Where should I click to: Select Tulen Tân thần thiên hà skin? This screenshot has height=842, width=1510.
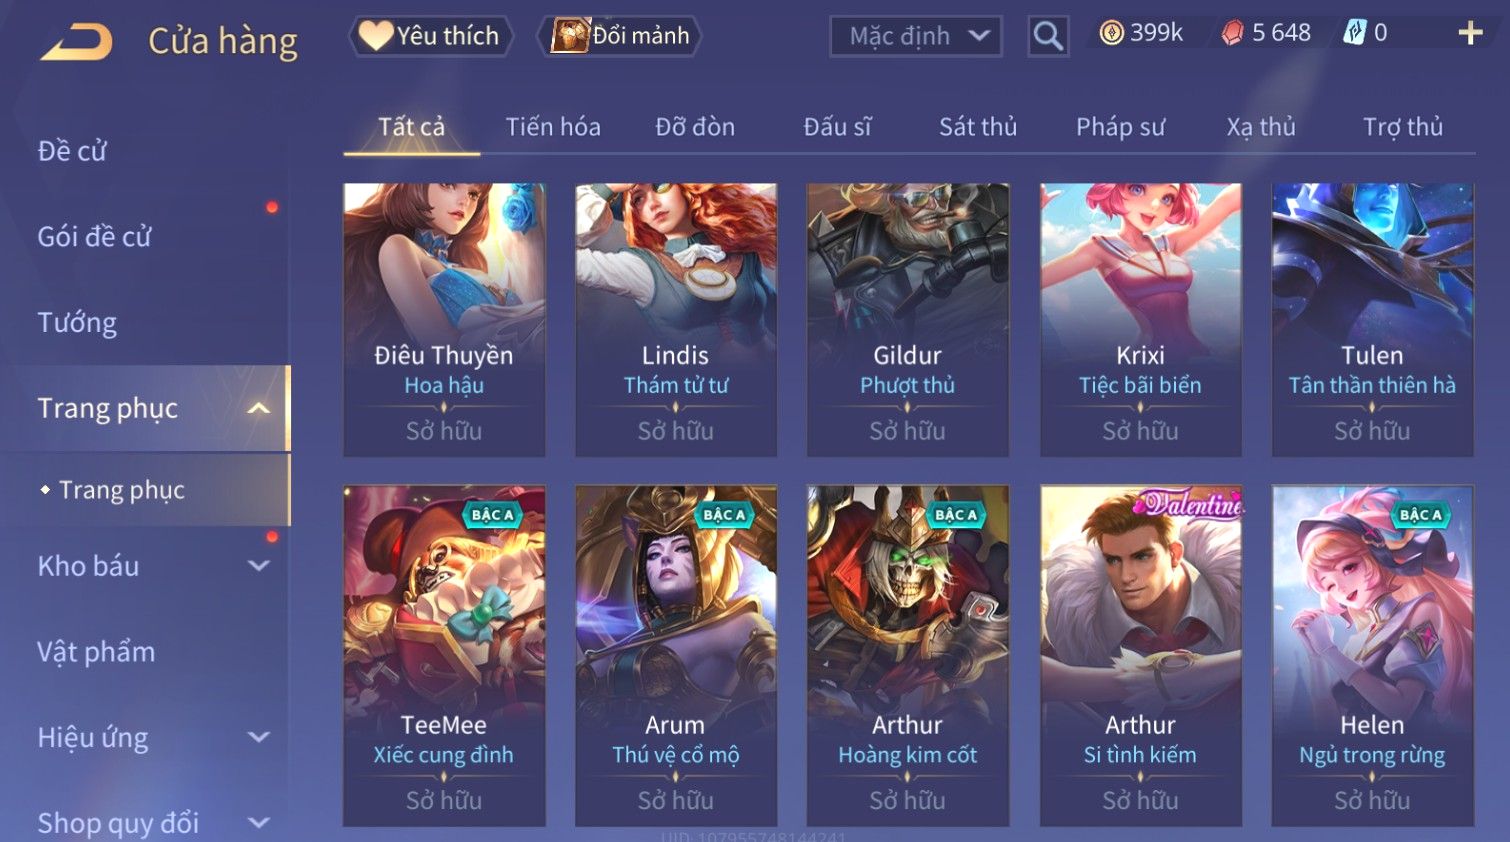tap(1372, 320)
